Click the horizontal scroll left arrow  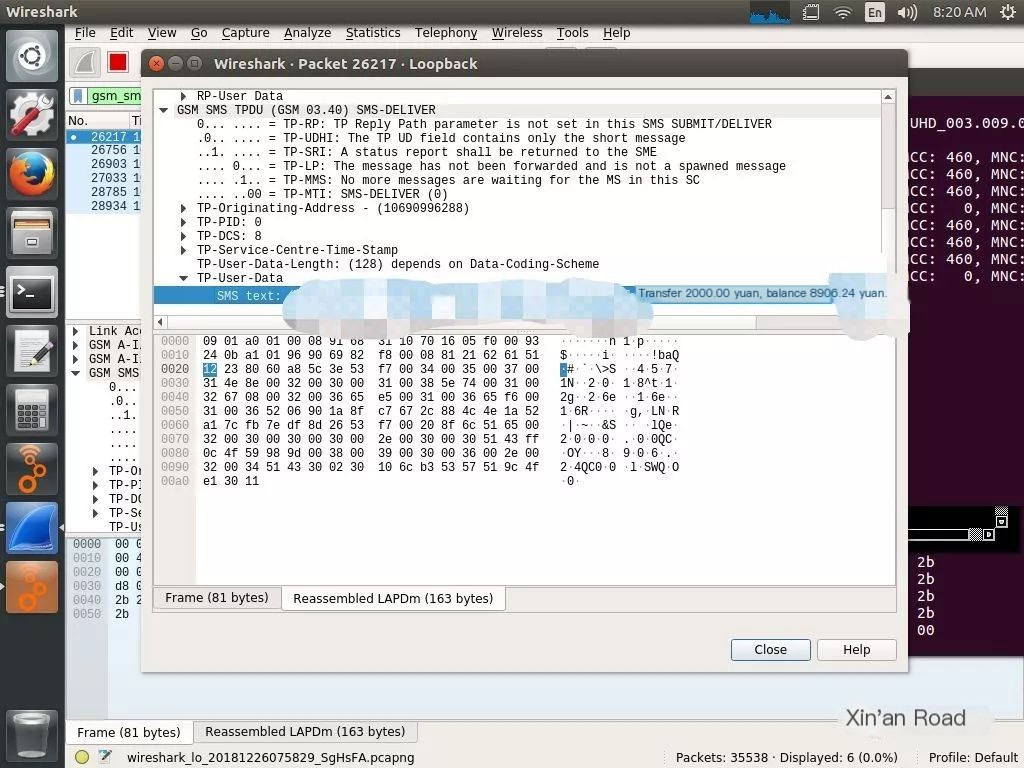tap(160, 322)
